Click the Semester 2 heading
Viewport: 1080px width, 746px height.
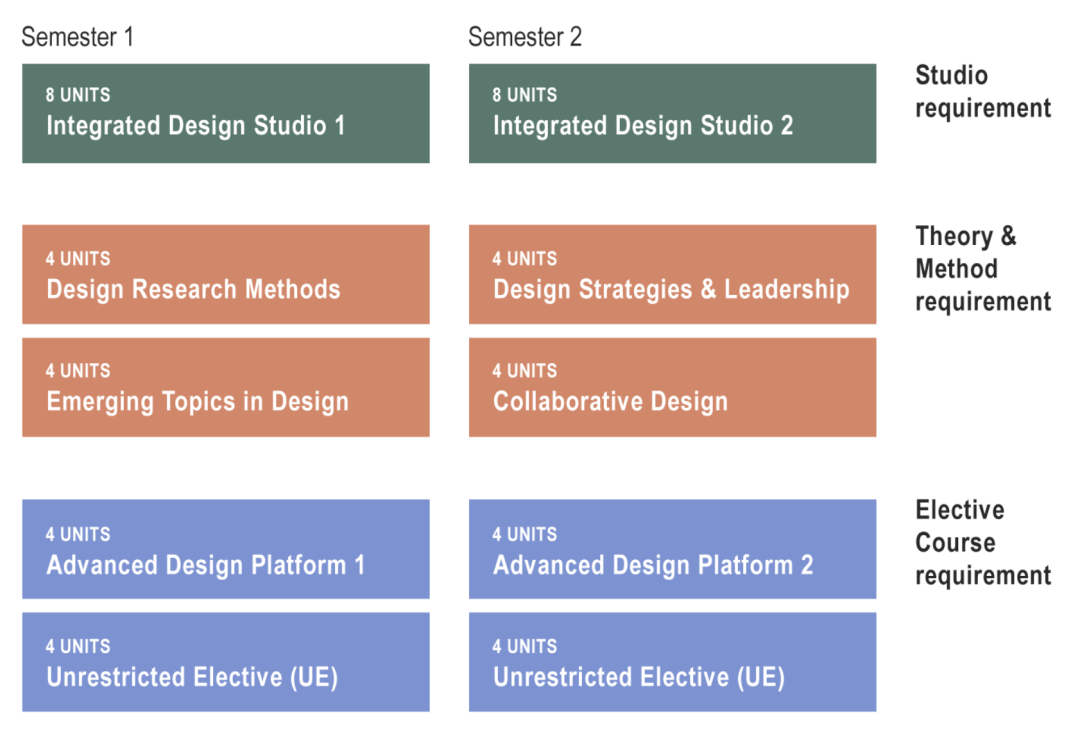pos(524,38)
